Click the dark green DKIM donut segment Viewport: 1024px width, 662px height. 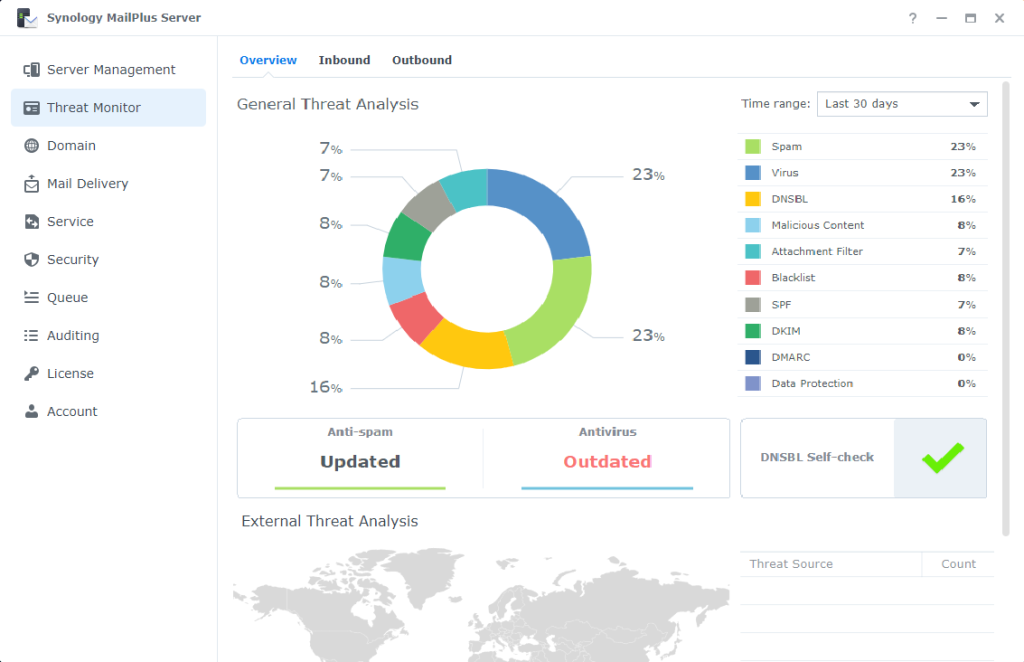(405, 238)
